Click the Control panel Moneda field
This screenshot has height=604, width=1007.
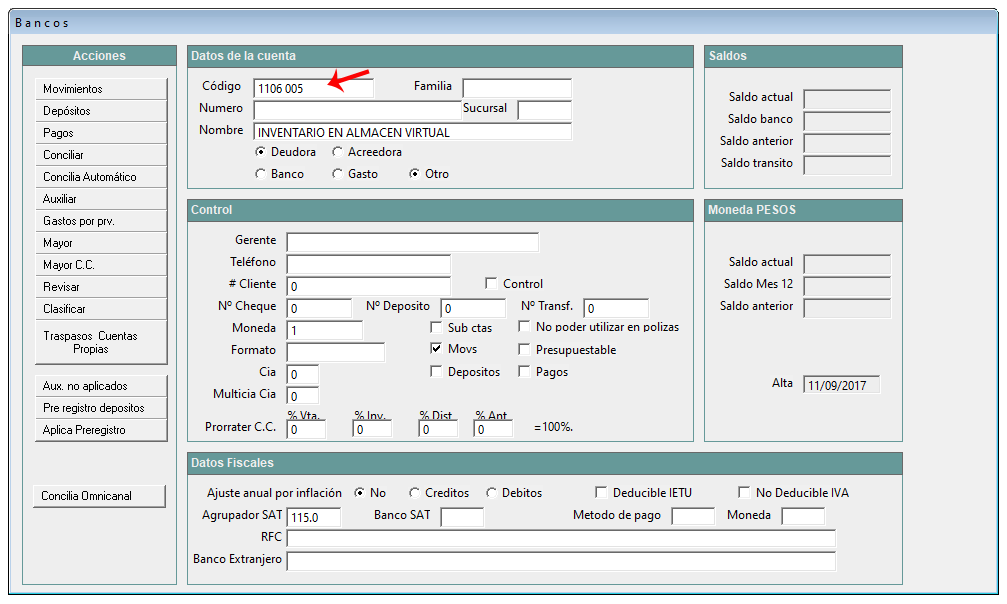(x=324, y=330)
